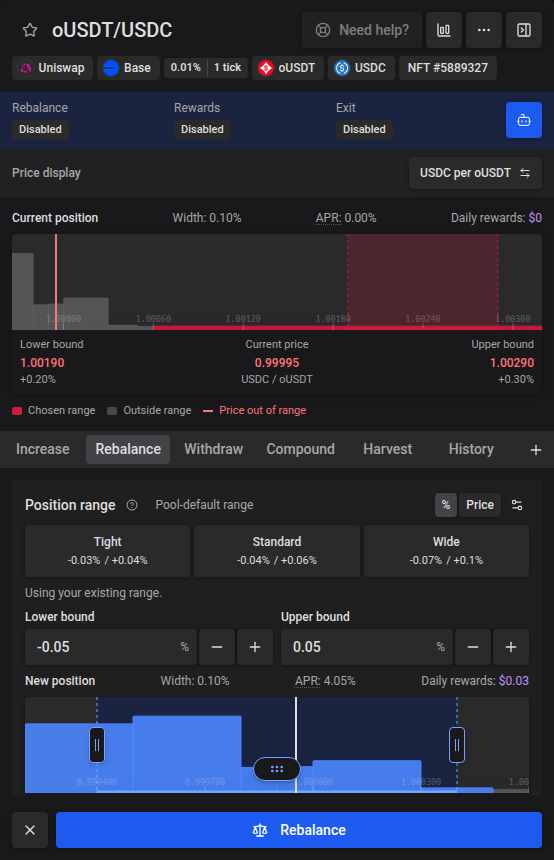Click the current price 0.99995
554x860 pixels.
(277, 363)
